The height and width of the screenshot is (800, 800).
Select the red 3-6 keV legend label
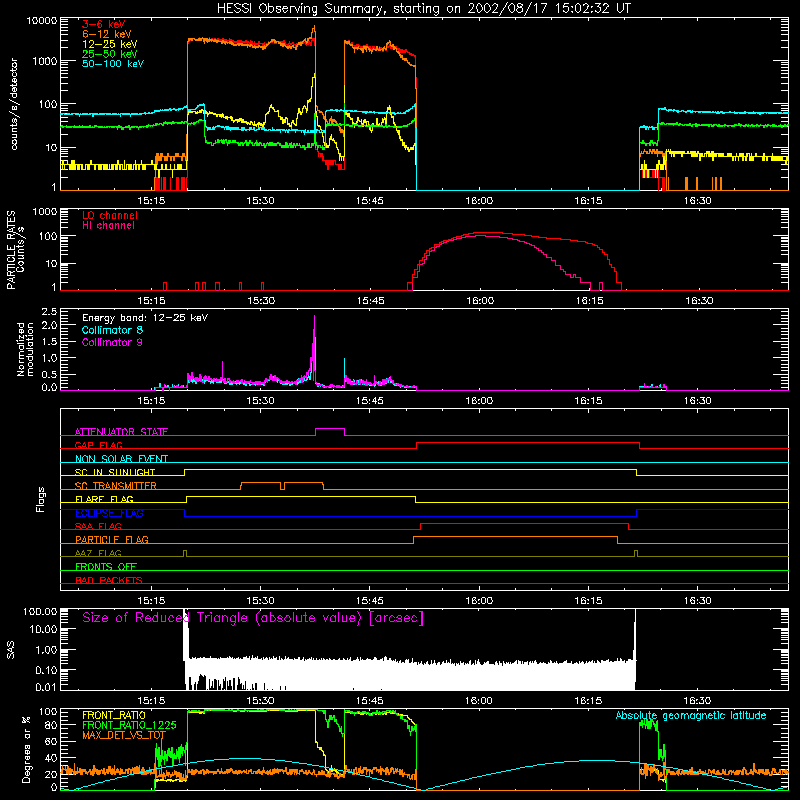pyautogui.click(x=104, y=24)
